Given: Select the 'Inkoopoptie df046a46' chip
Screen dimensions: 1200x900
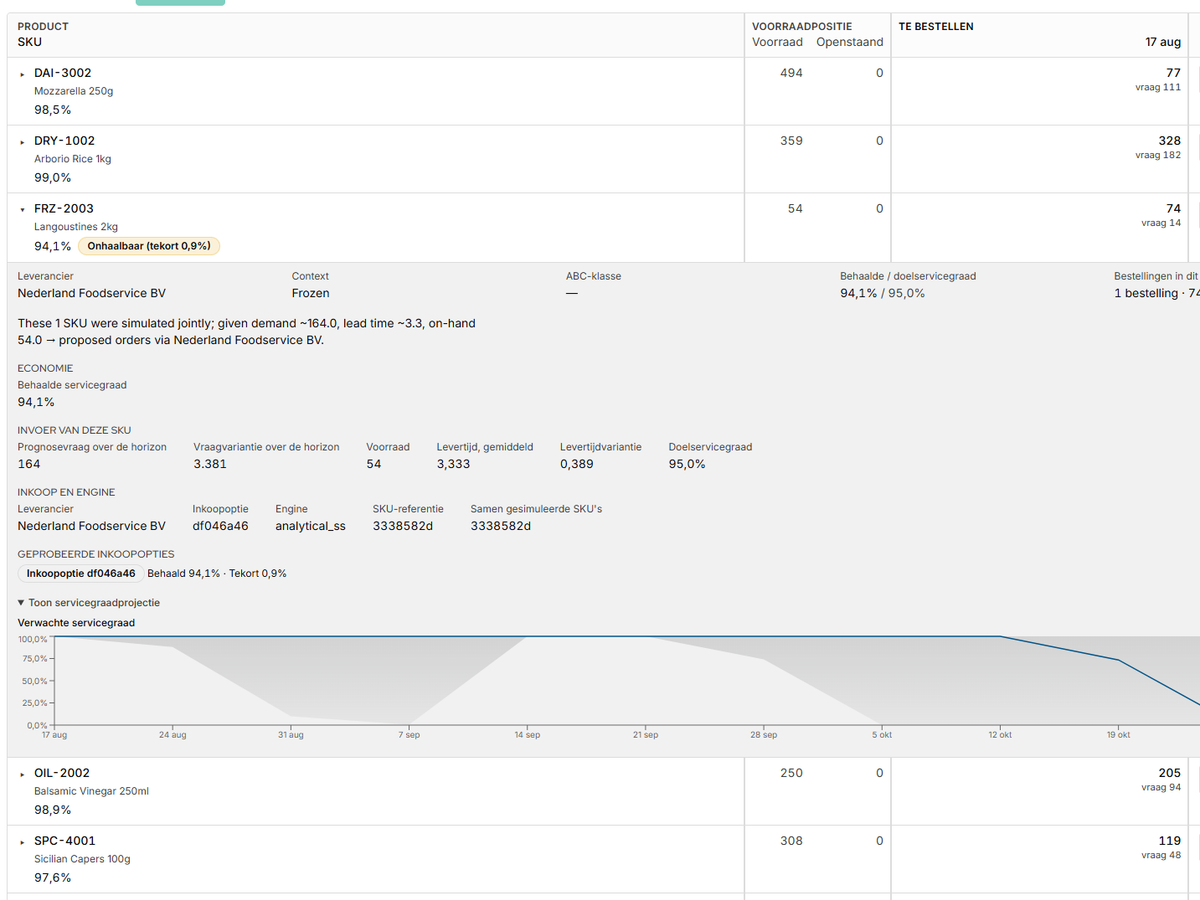Looking at the screenshot, I should 81,574.
